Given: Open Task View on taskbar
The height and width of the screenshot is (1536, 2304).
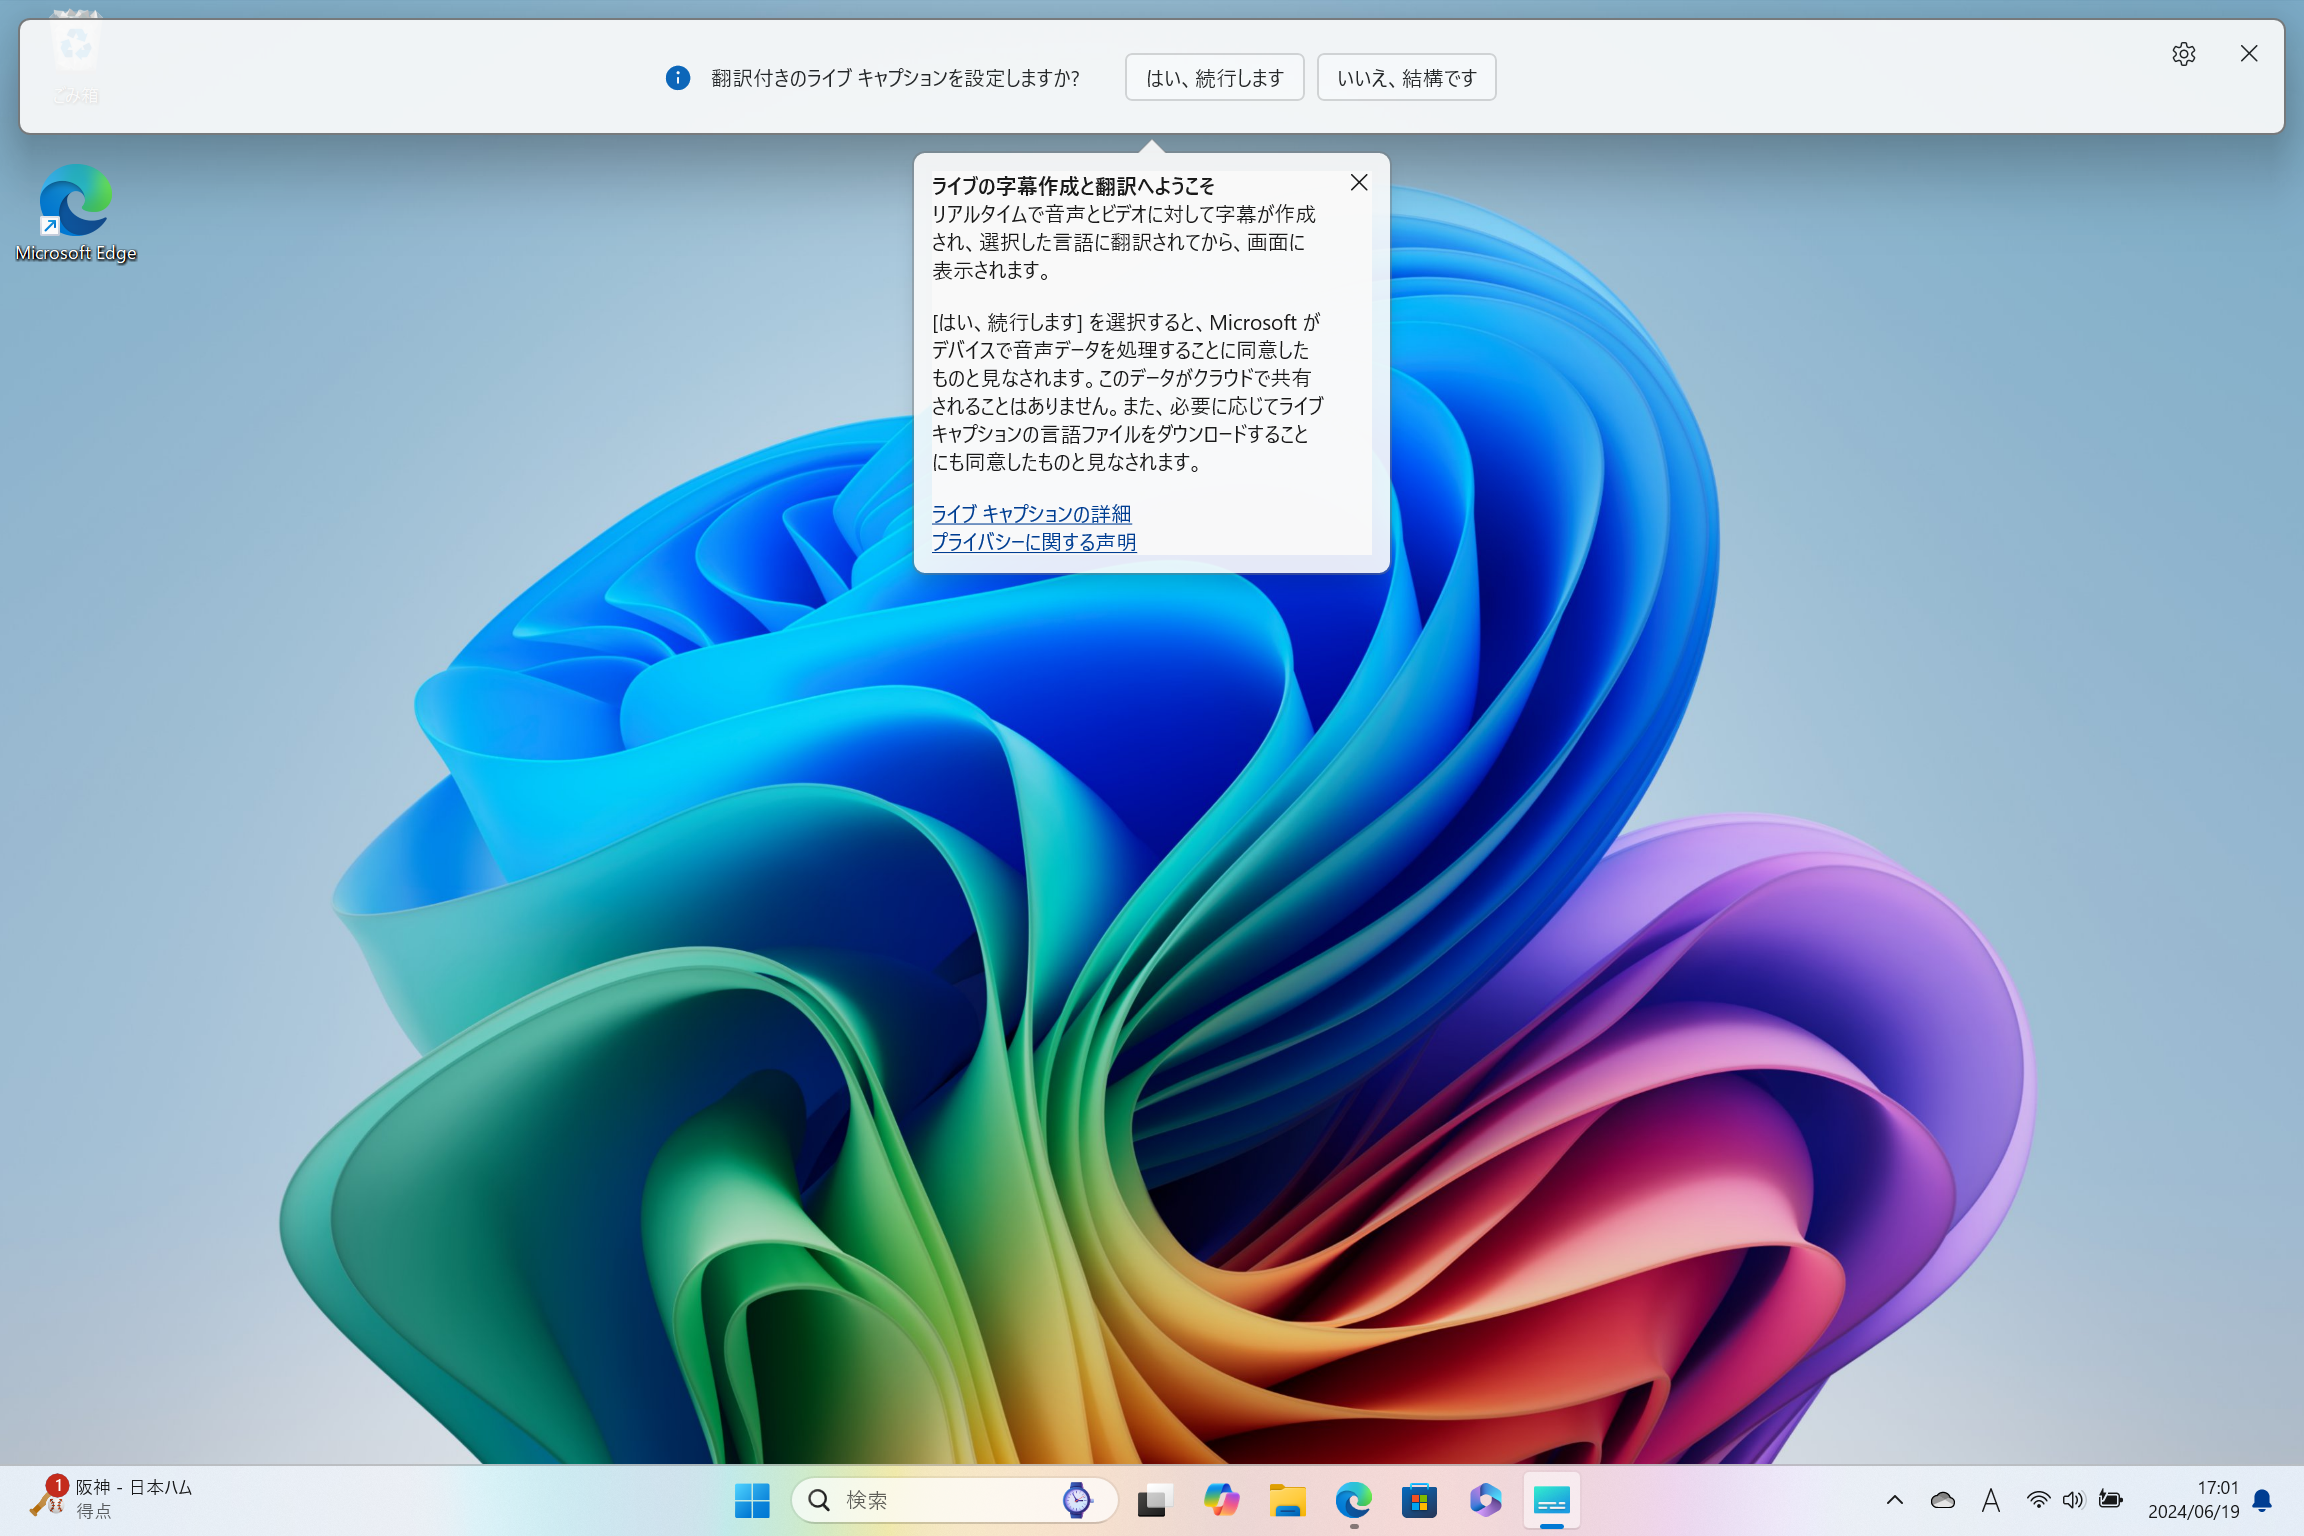Looking at the screenshot, I should (x=1153, y=1500).
